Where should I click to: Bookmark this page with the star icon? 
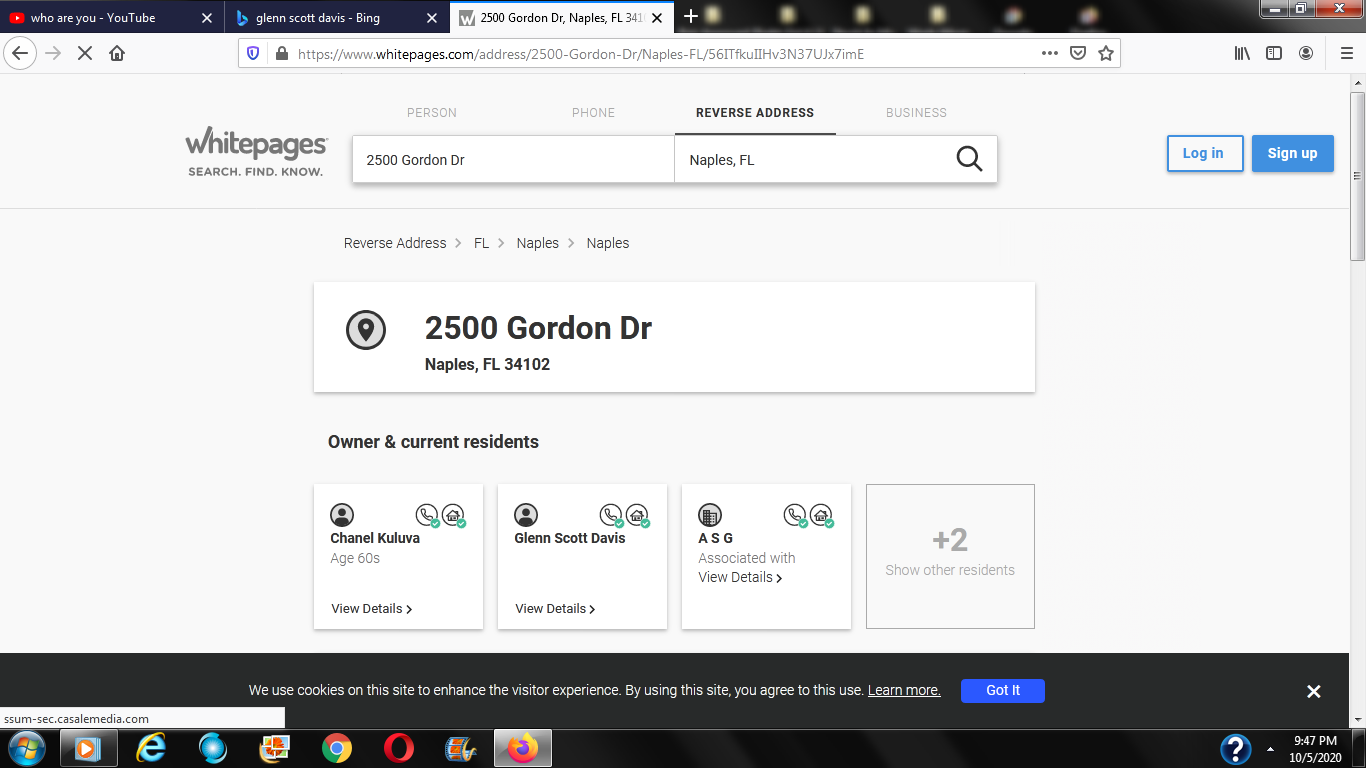(x=1106, y=54)
